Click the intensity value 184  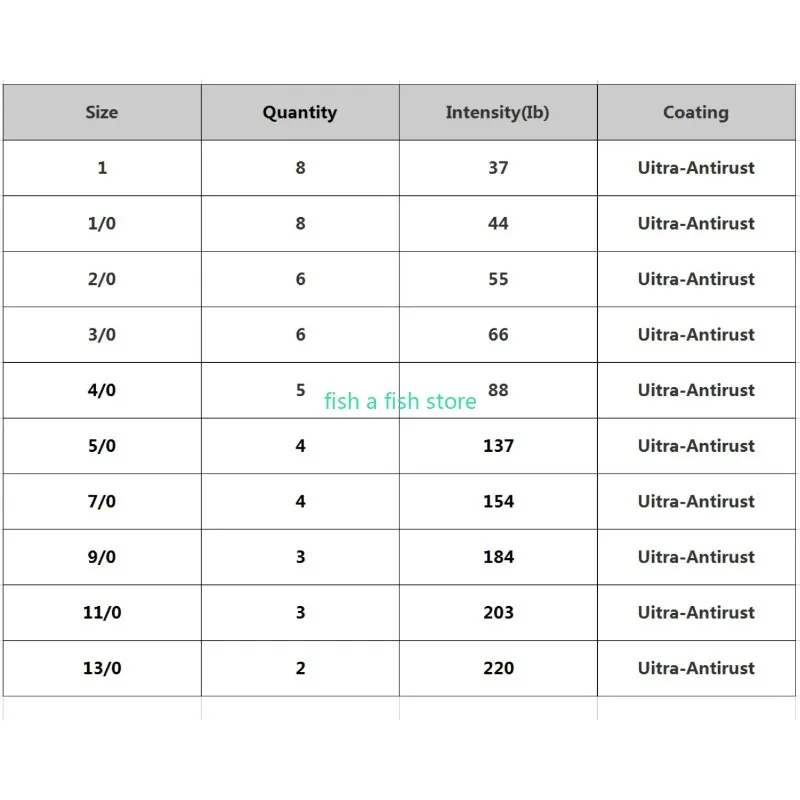coord(498,557)
